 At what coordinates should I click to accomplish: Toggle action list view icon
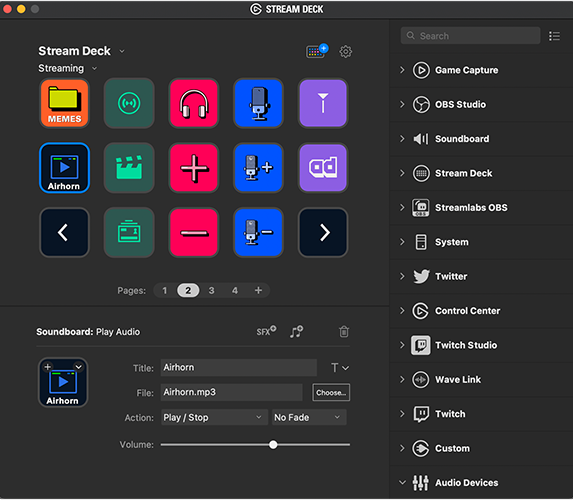[554, 36]
